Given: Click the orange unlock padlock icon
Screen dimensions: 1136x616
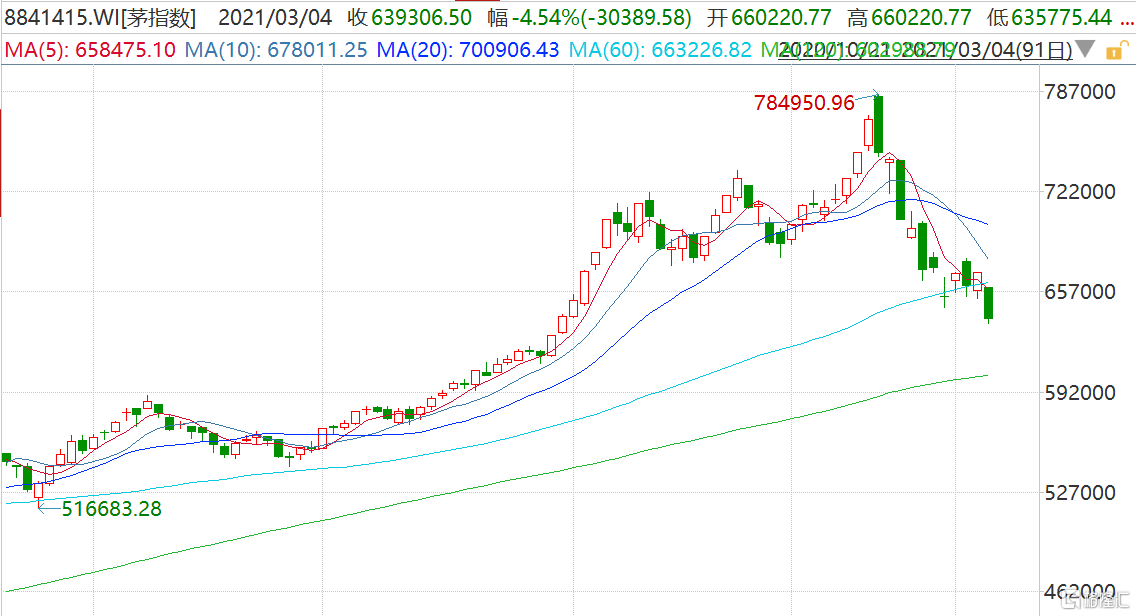Looking at the screenshot, I should pos(1116,50).
